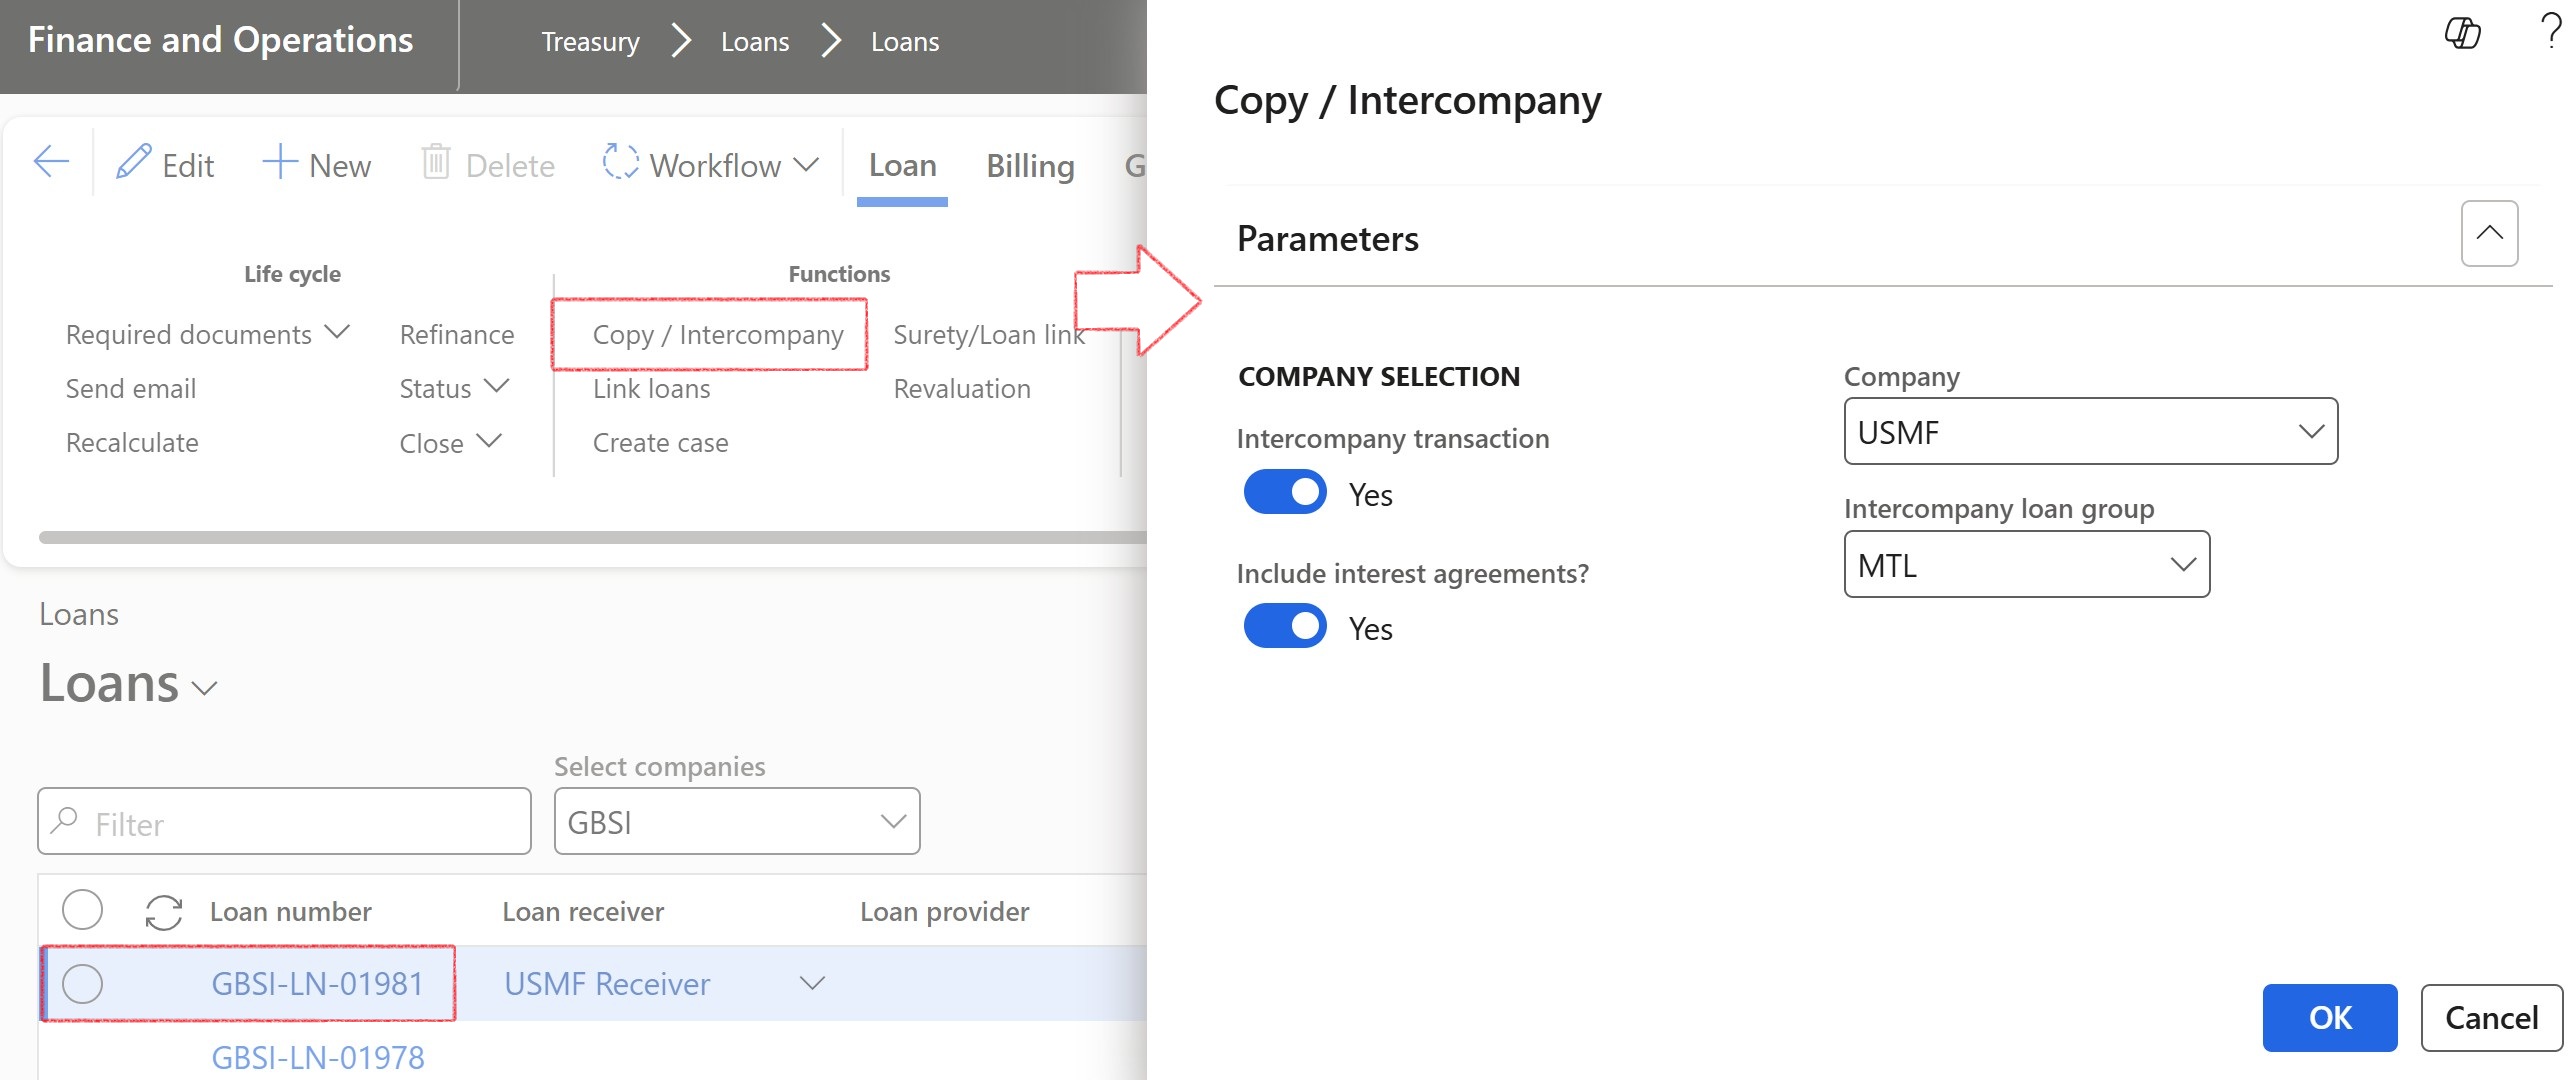Click Create case function
This screenshot has width=2573, height=1080.
click(660, 442)
